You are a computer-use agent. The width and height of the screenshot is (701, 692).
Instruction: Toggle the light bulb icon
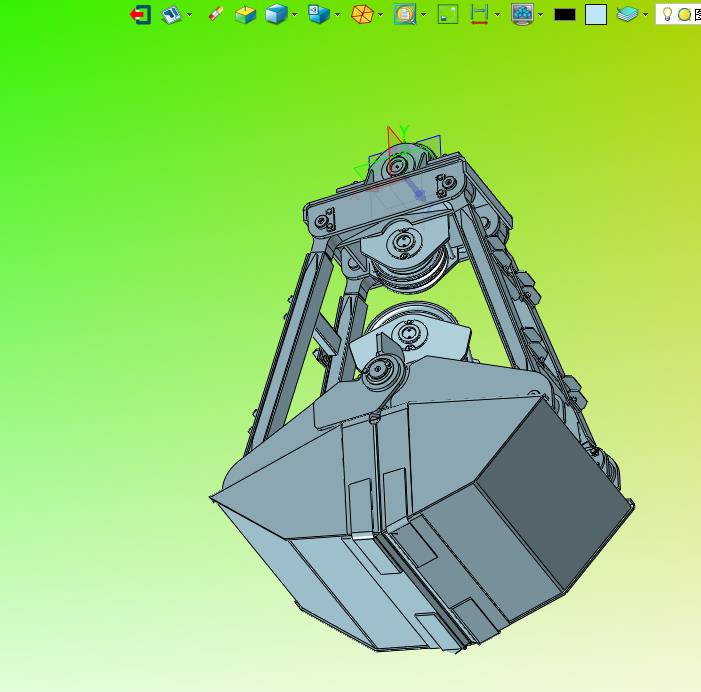pos(667,14)
